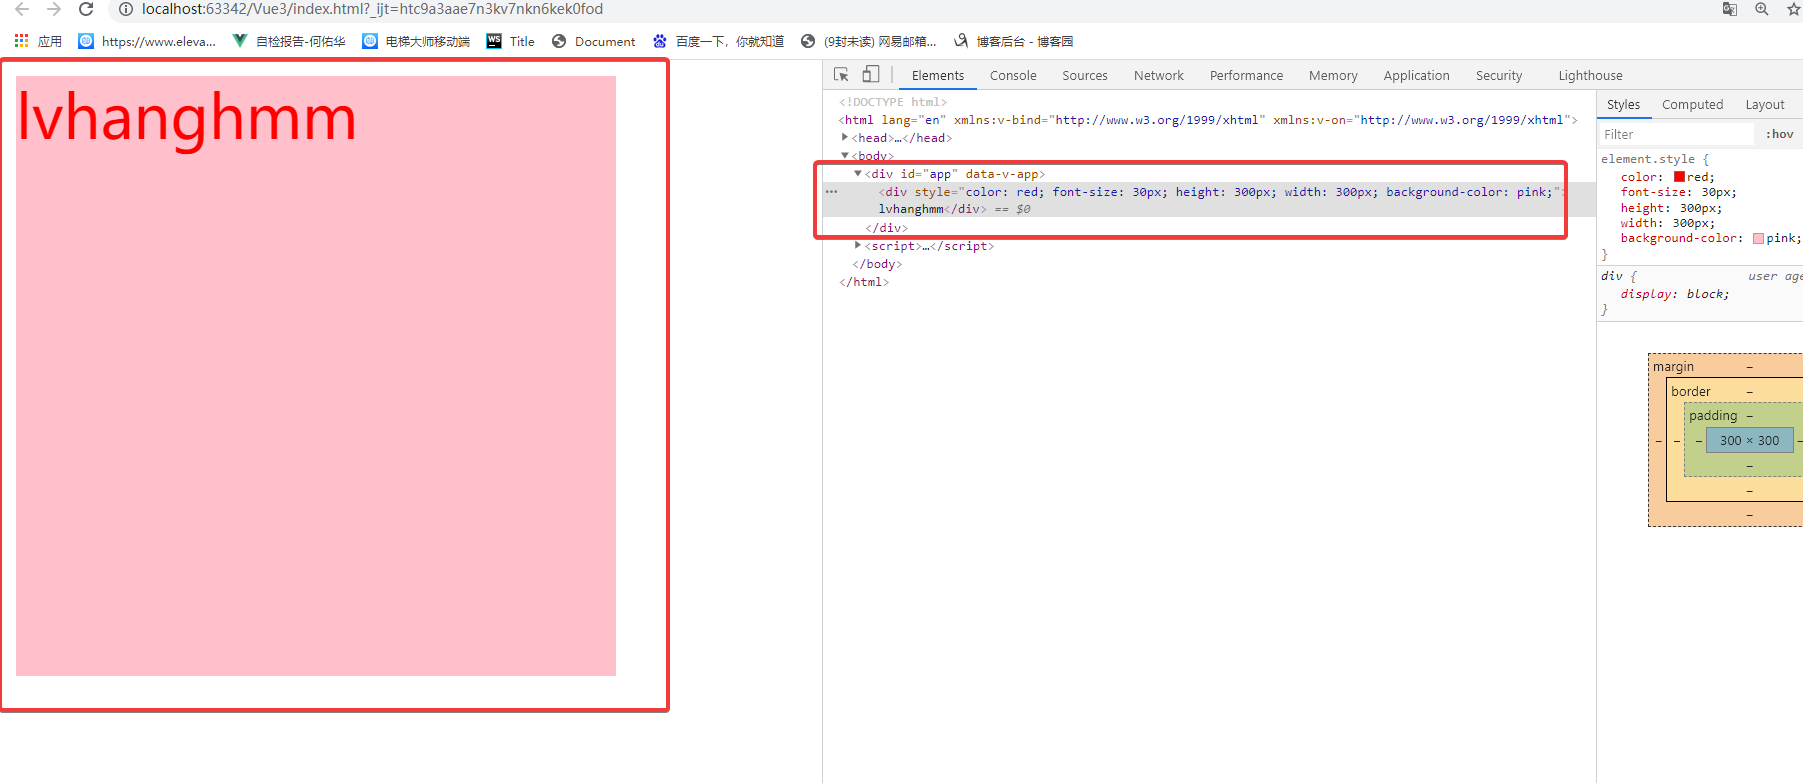The image size is (1803, 783).
Task: Collapse the body element node
Action: pyautogui.click(x=845, y=155)
